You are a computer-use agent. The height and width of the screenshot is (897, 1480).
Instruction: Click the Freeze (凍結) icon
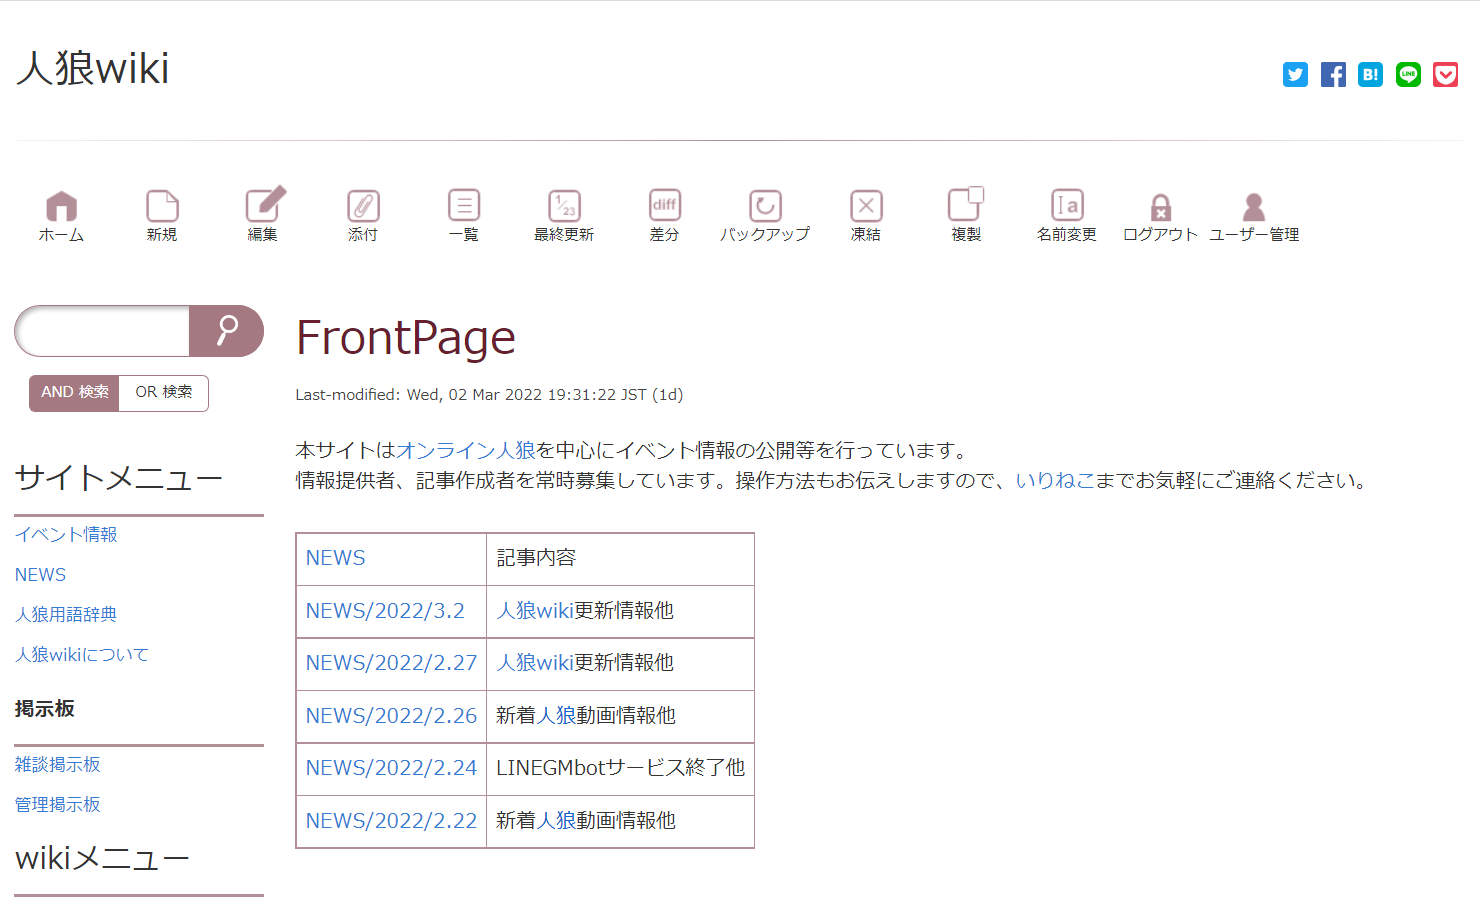click(x=866, y=206)
